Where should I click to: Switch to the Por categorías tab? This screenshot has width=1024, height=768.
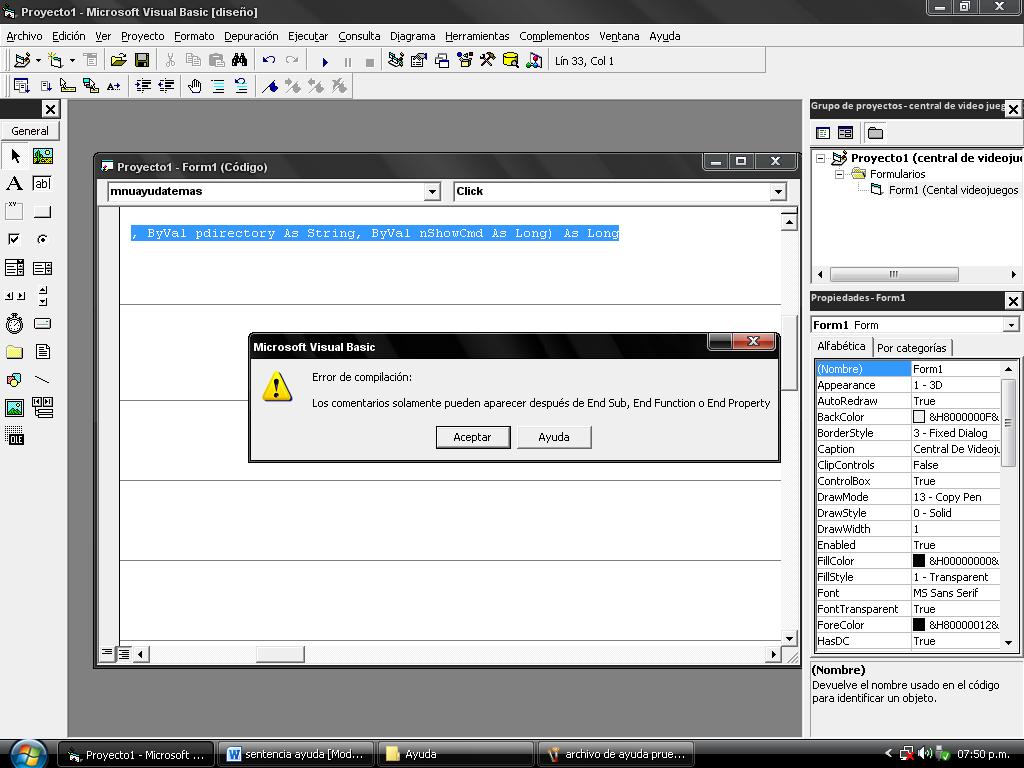click(912, 348)
